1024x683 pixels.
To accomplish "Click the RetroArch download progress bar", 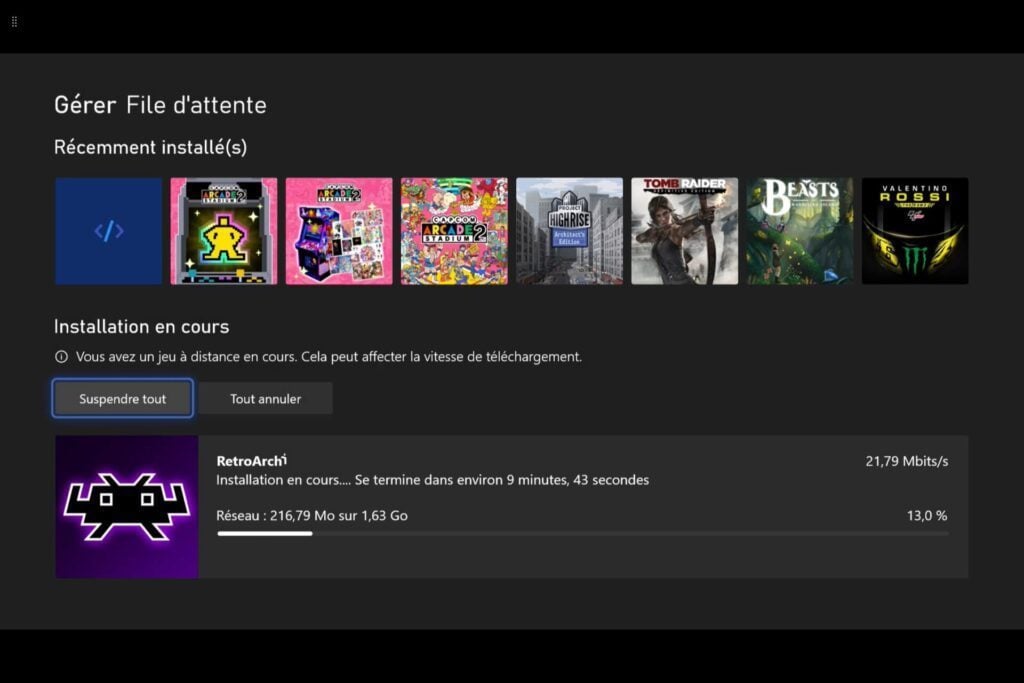I will [x=583, y=533].
